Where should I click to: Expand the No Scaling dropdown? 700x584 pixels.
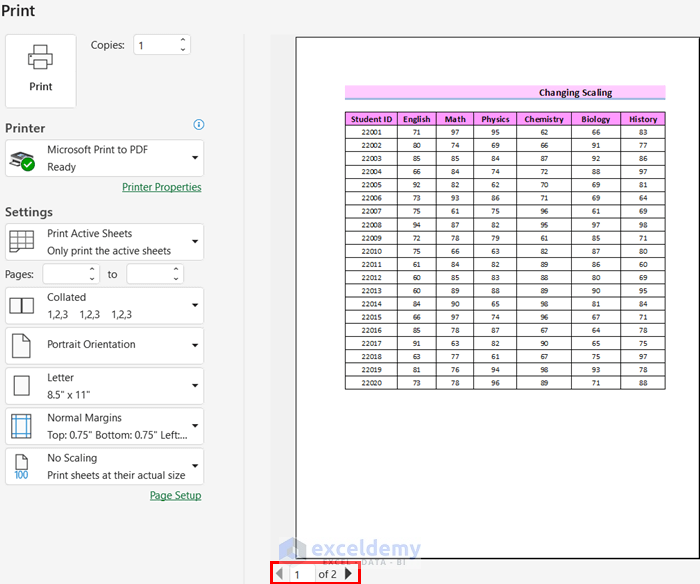pos(104,467)
